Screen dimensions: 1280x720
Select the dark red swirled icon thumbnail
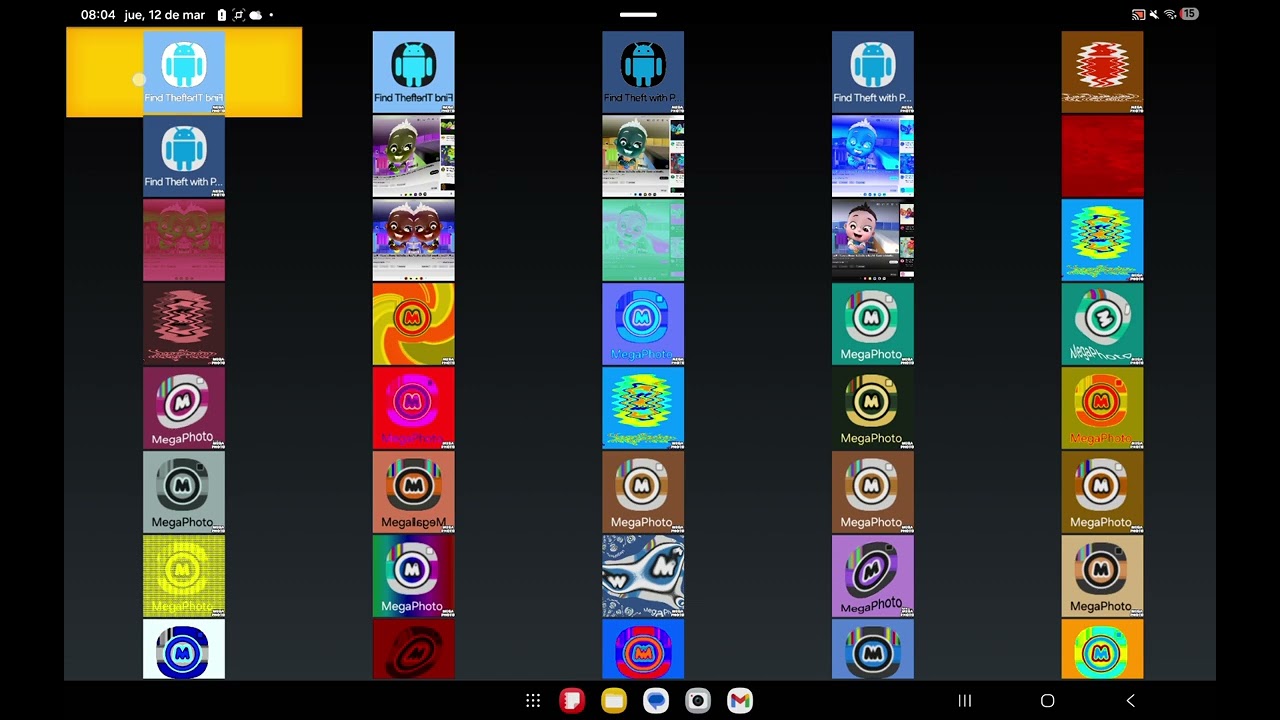click(x=413, y=649)
